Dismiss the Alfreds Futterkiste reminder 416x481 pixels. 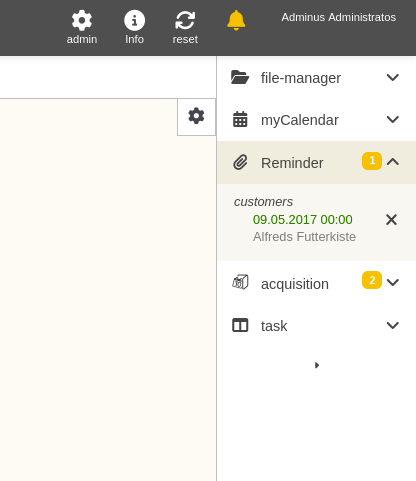click(x=391, y=220)
